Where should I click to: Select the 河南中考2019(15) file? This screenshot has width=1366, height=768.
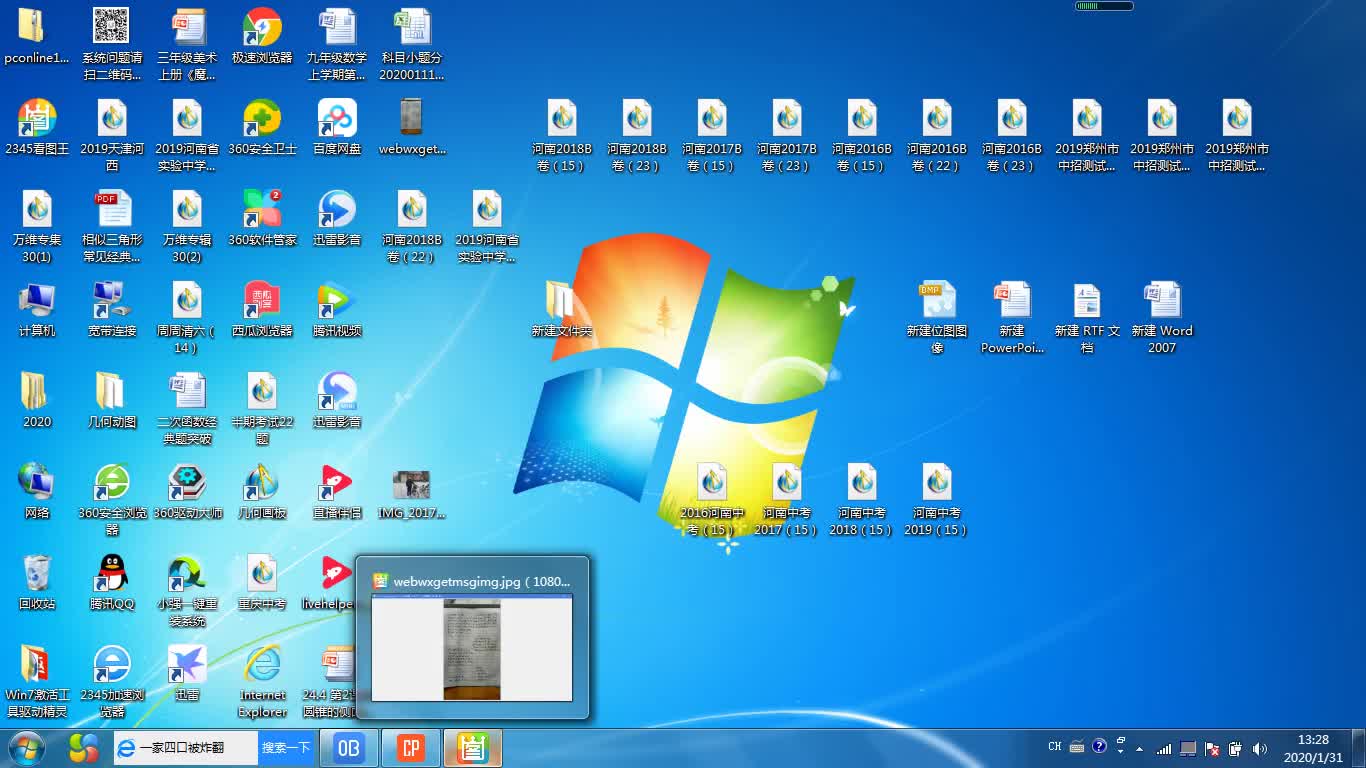pyautogui.click(x=937, y=499)
